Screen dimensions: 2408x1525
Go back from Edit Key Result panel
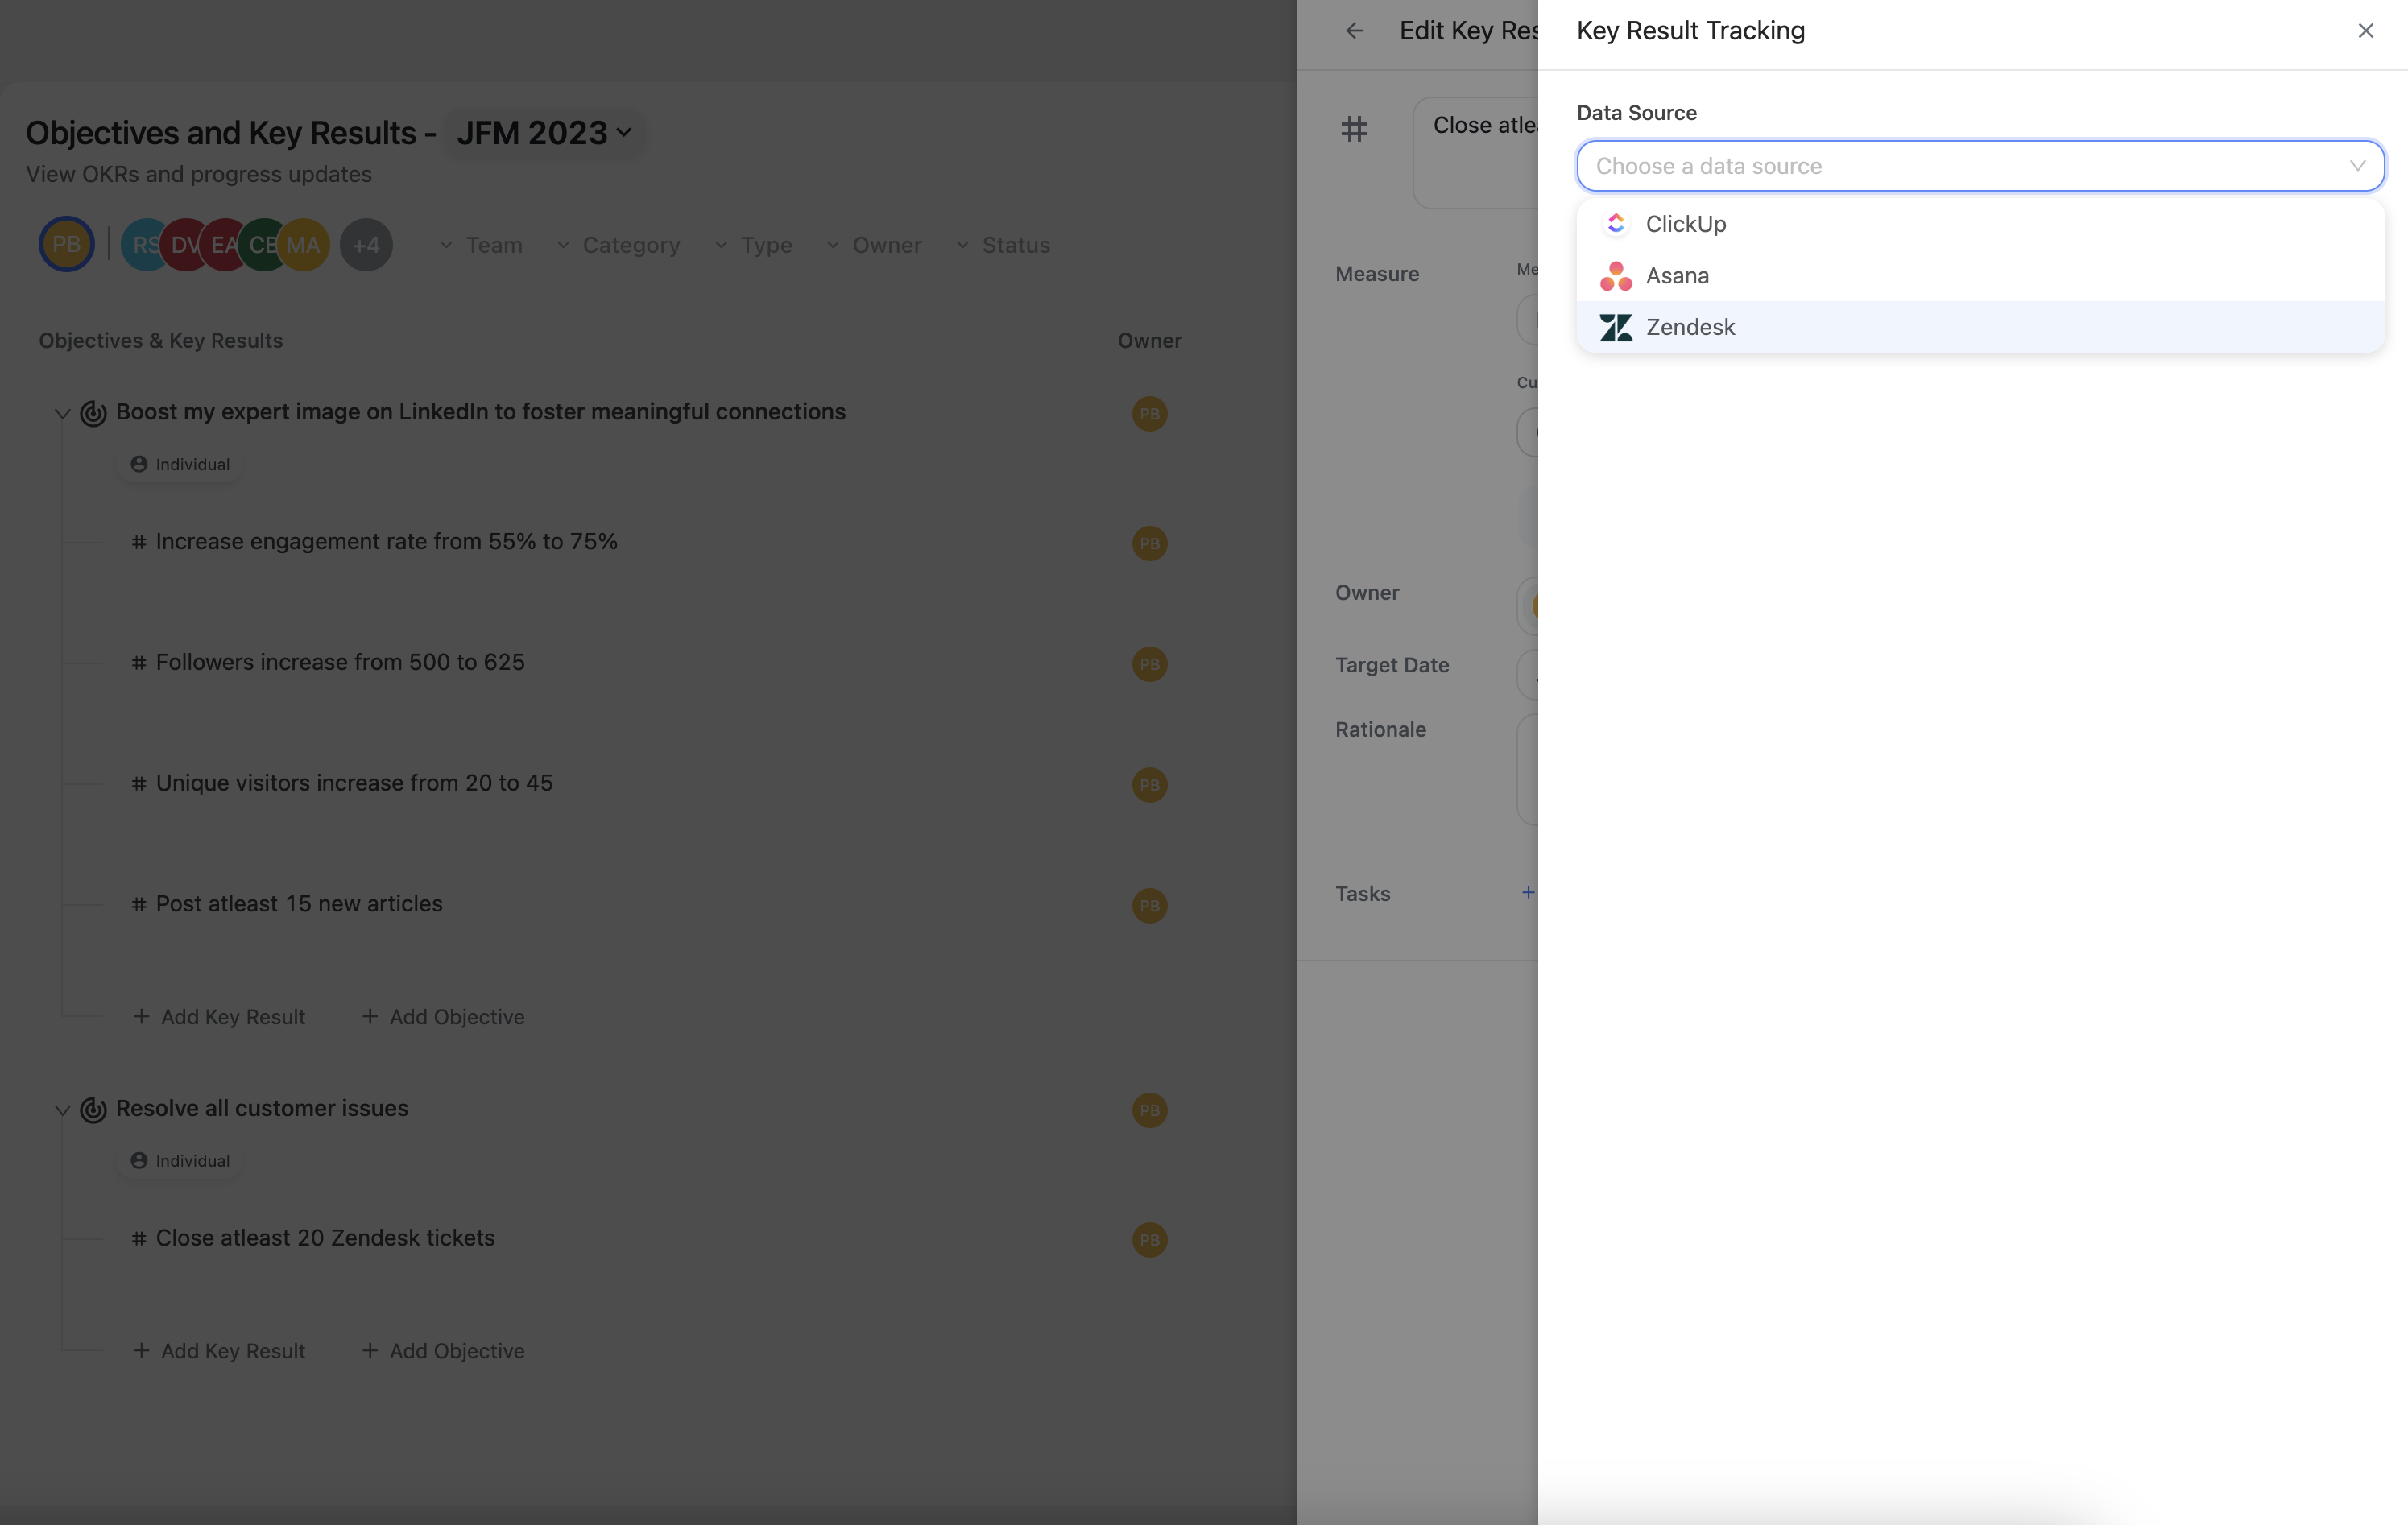click(x=1354, y=31)
